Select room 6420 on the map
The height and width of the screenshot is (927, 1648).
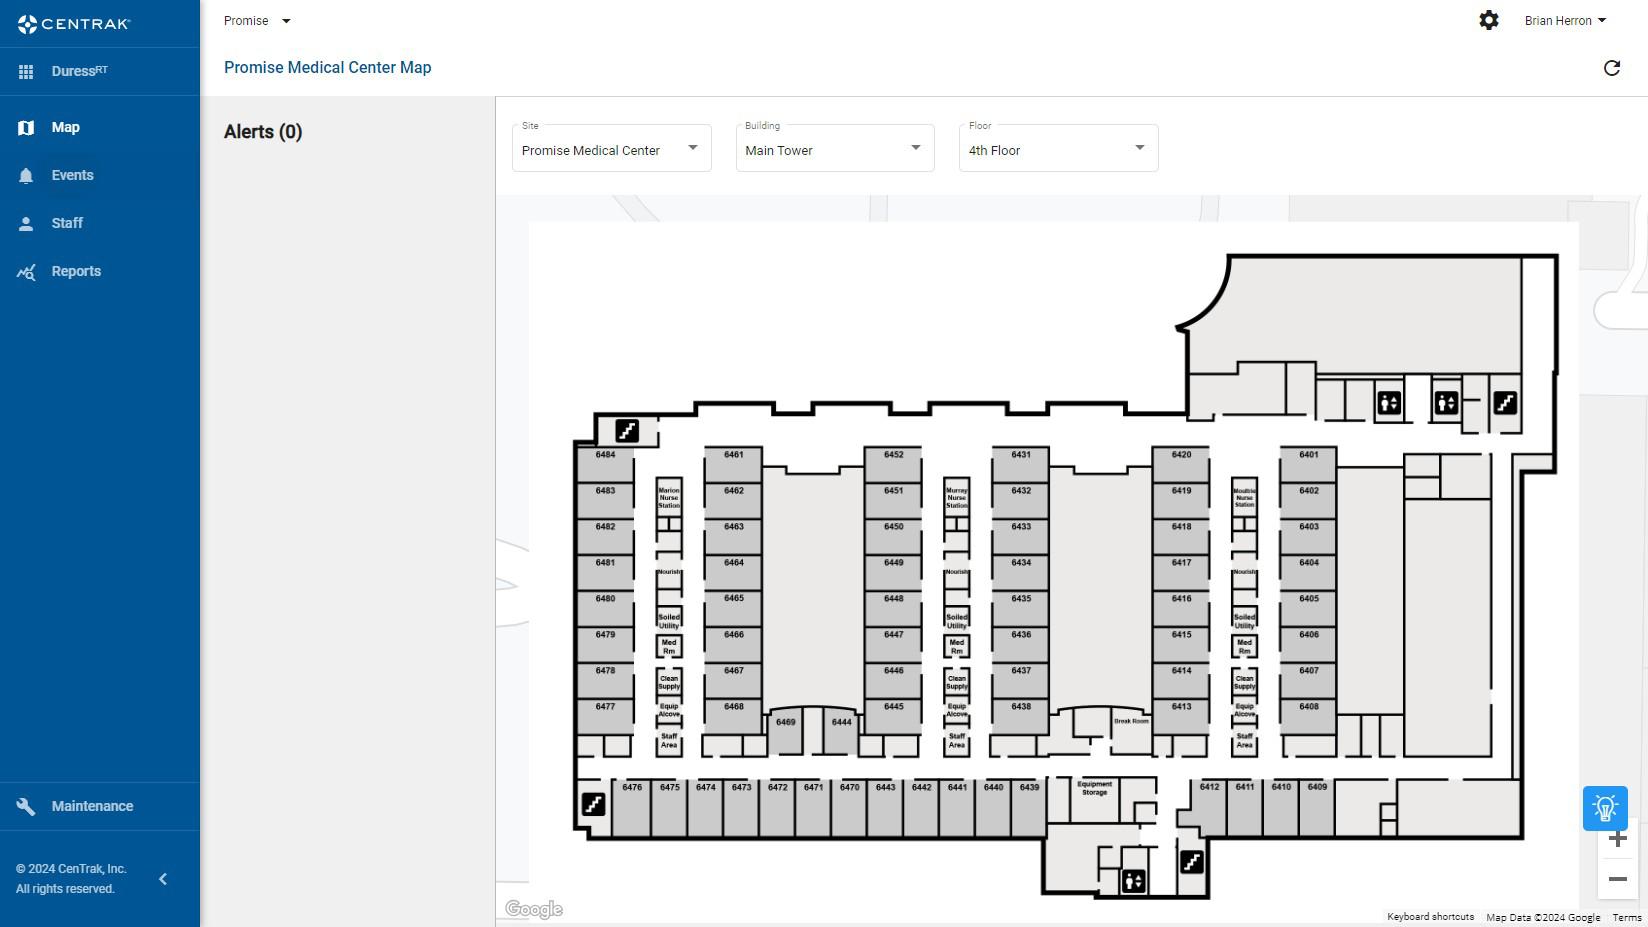pyautogui.click(x=1181, y=465)
